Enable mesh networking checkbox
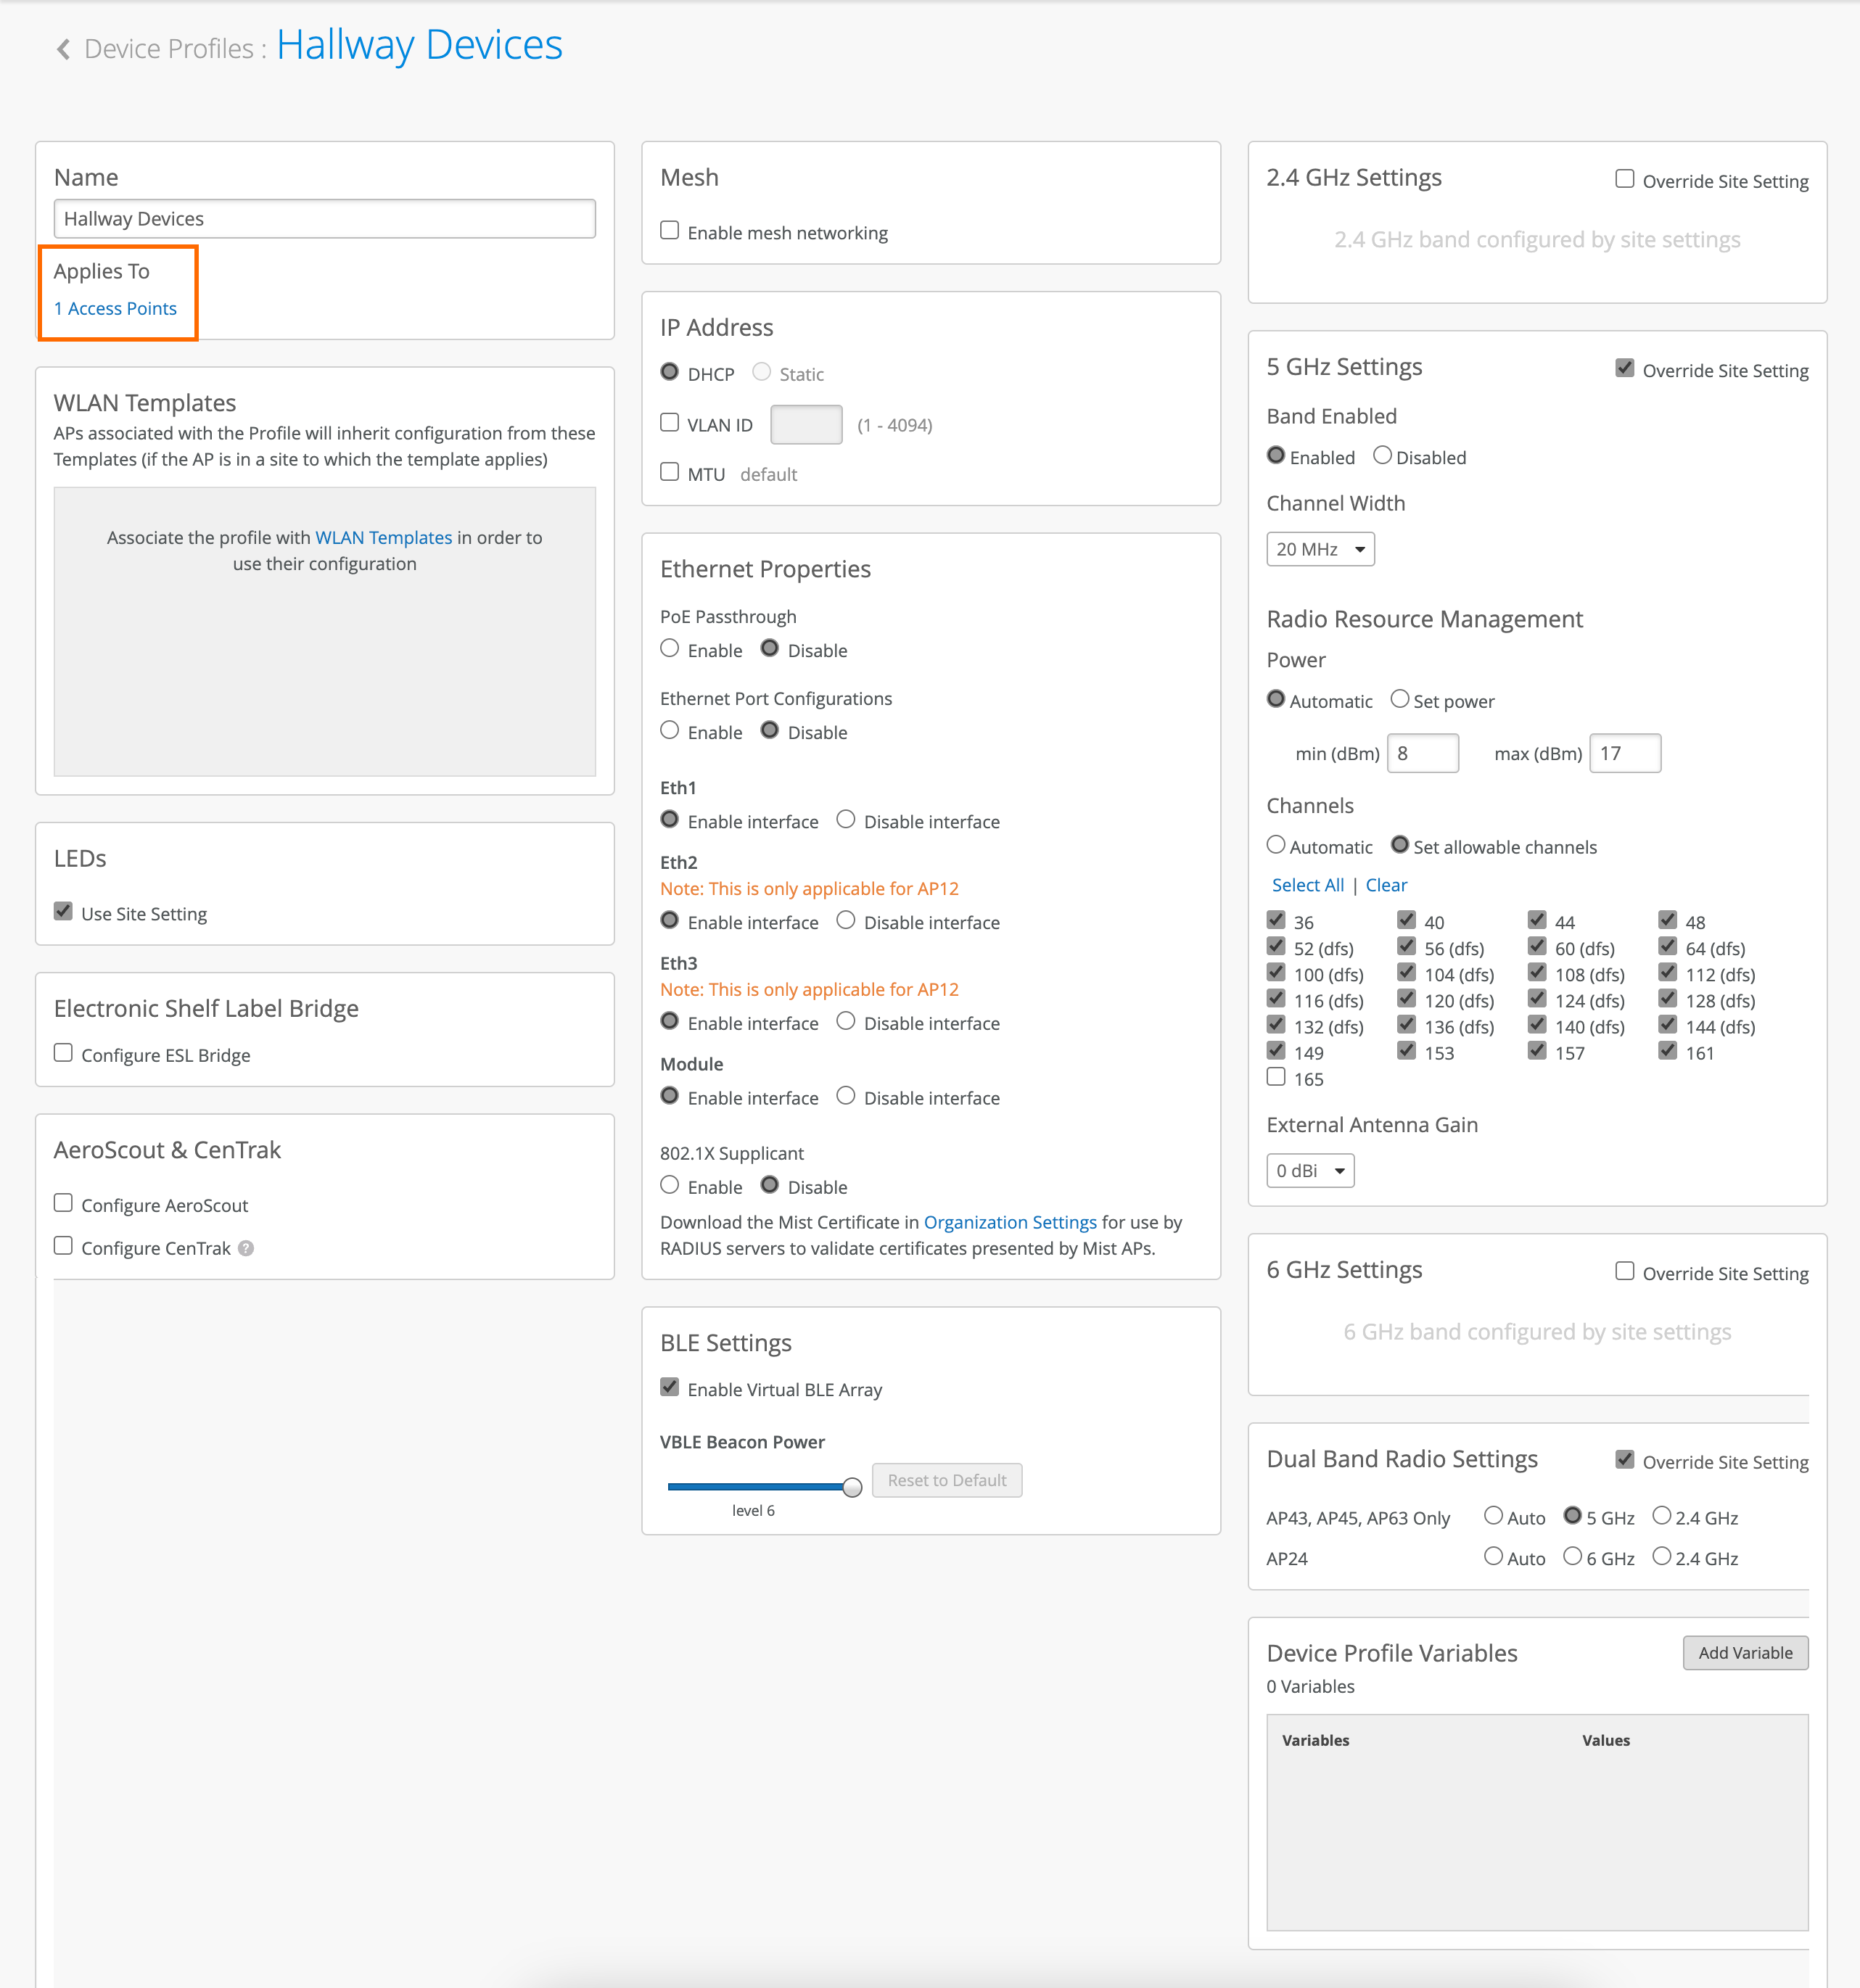 tap(669, 231)
